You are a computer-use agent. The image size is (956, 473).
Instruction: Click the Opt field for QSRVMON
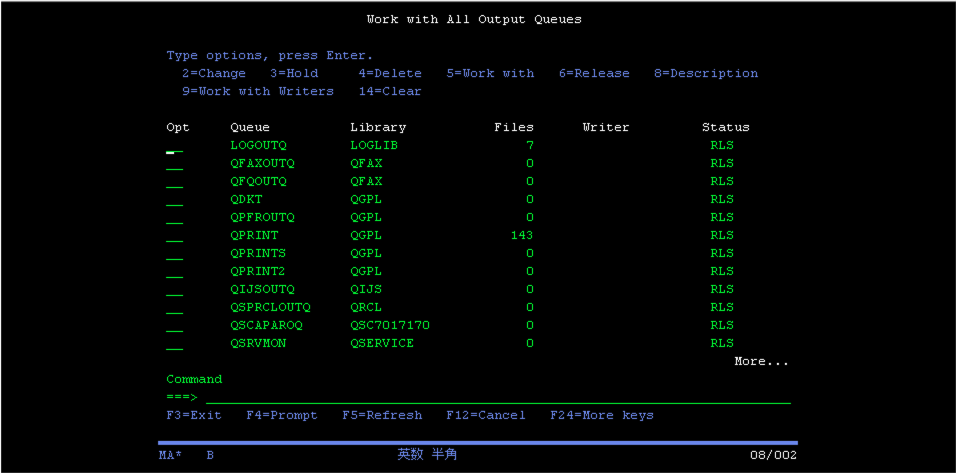click(174, 344)
